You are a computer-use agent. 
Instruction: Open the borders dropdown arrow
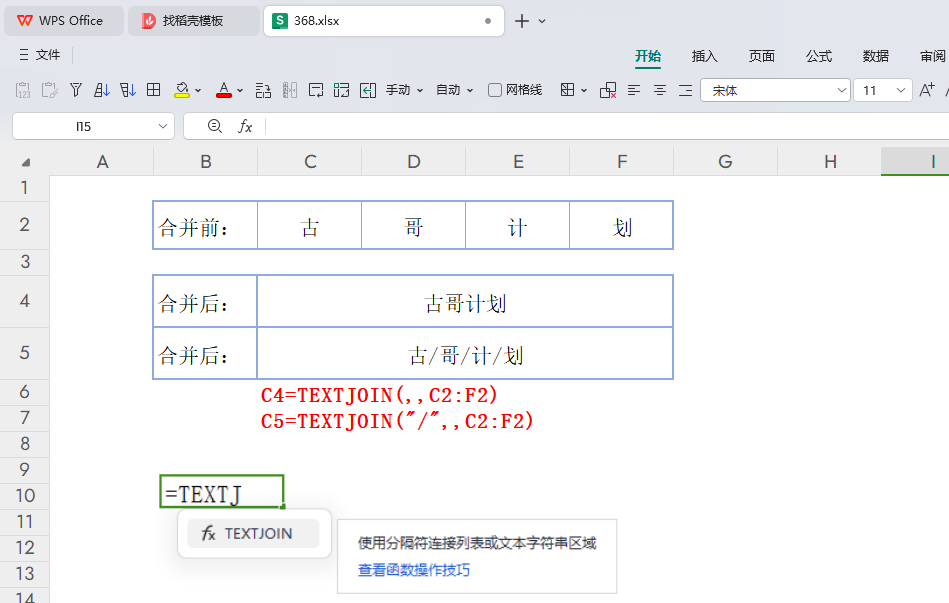[x=584, y=91]
